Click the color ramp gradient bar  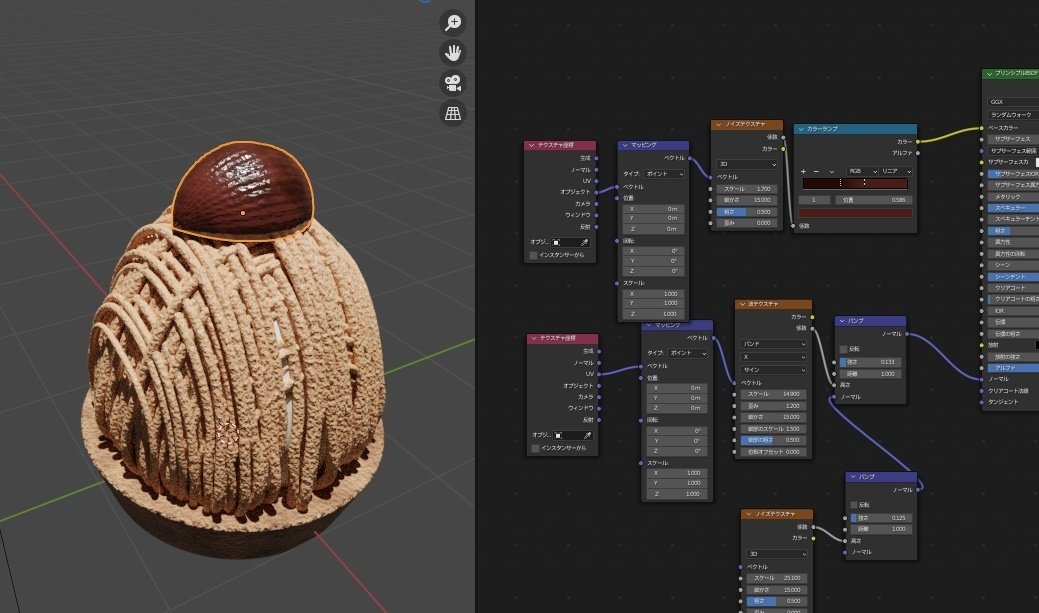pyautogui.click(x=855, y=183)
